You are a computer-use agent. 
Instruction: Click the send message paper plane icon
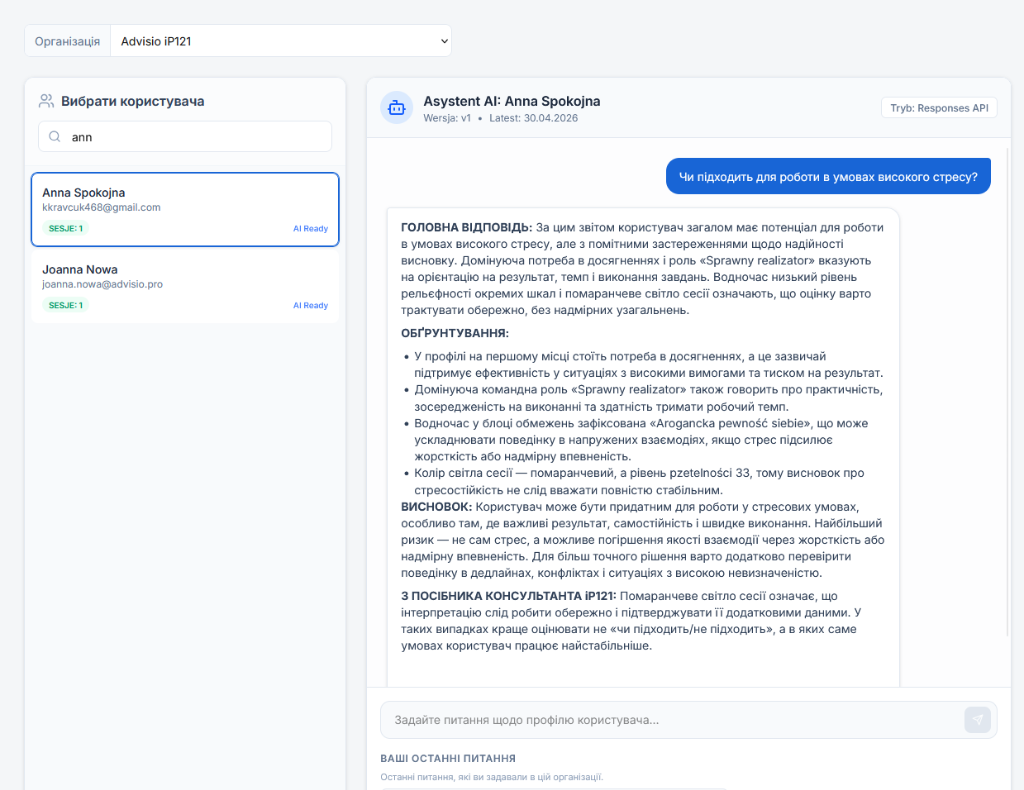978,719
